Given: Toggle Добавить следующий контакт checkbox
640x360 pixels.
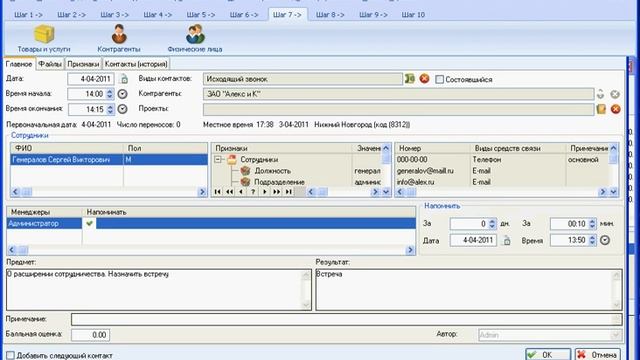Looking at the screenshot, I should pyautogui.click(x=11, y=356).
